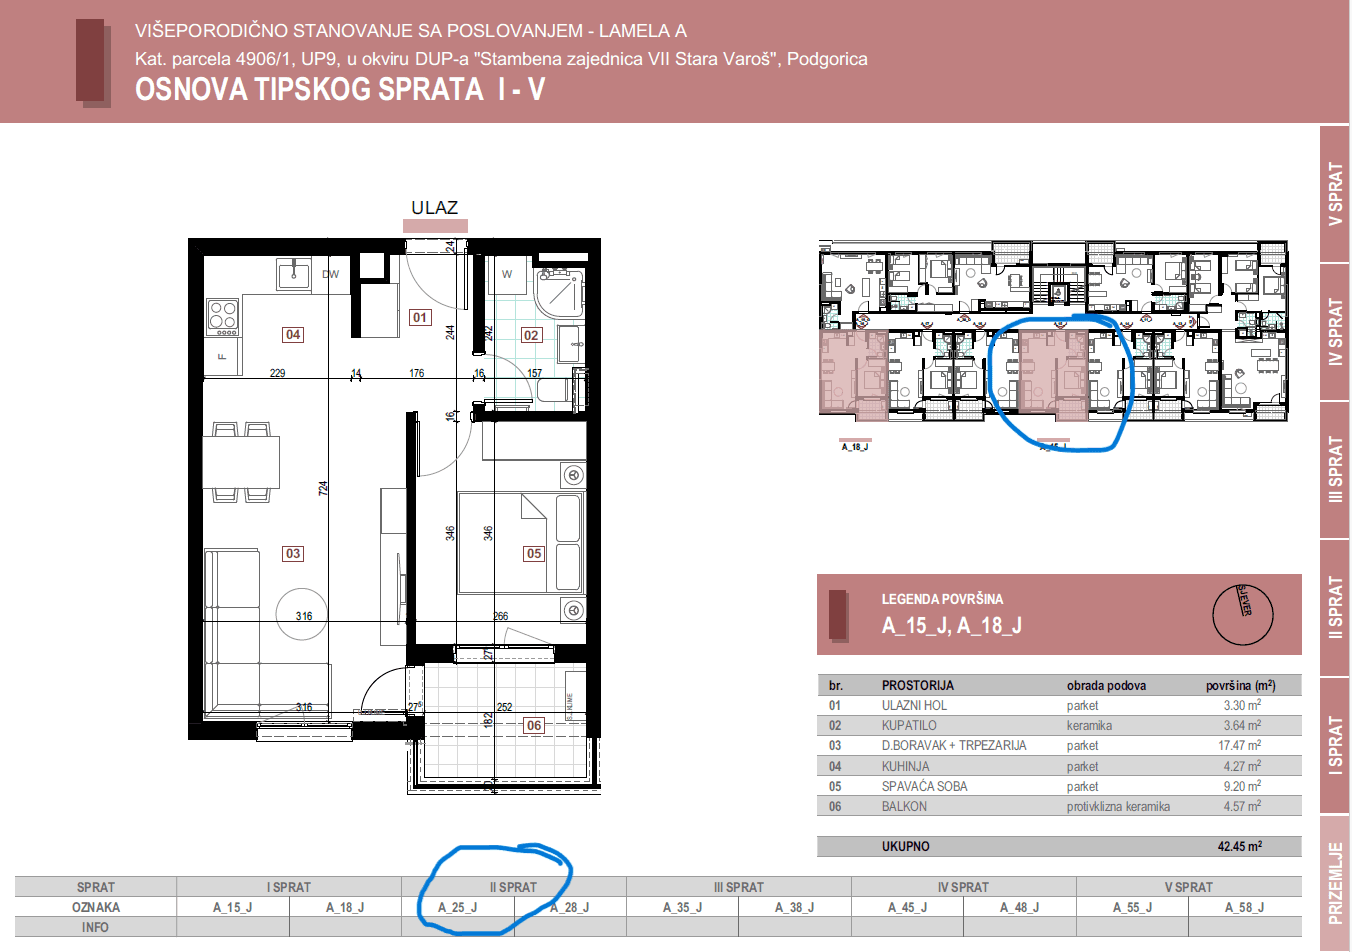Select cell A_25_J in bottom table

[x=458, y=907]
